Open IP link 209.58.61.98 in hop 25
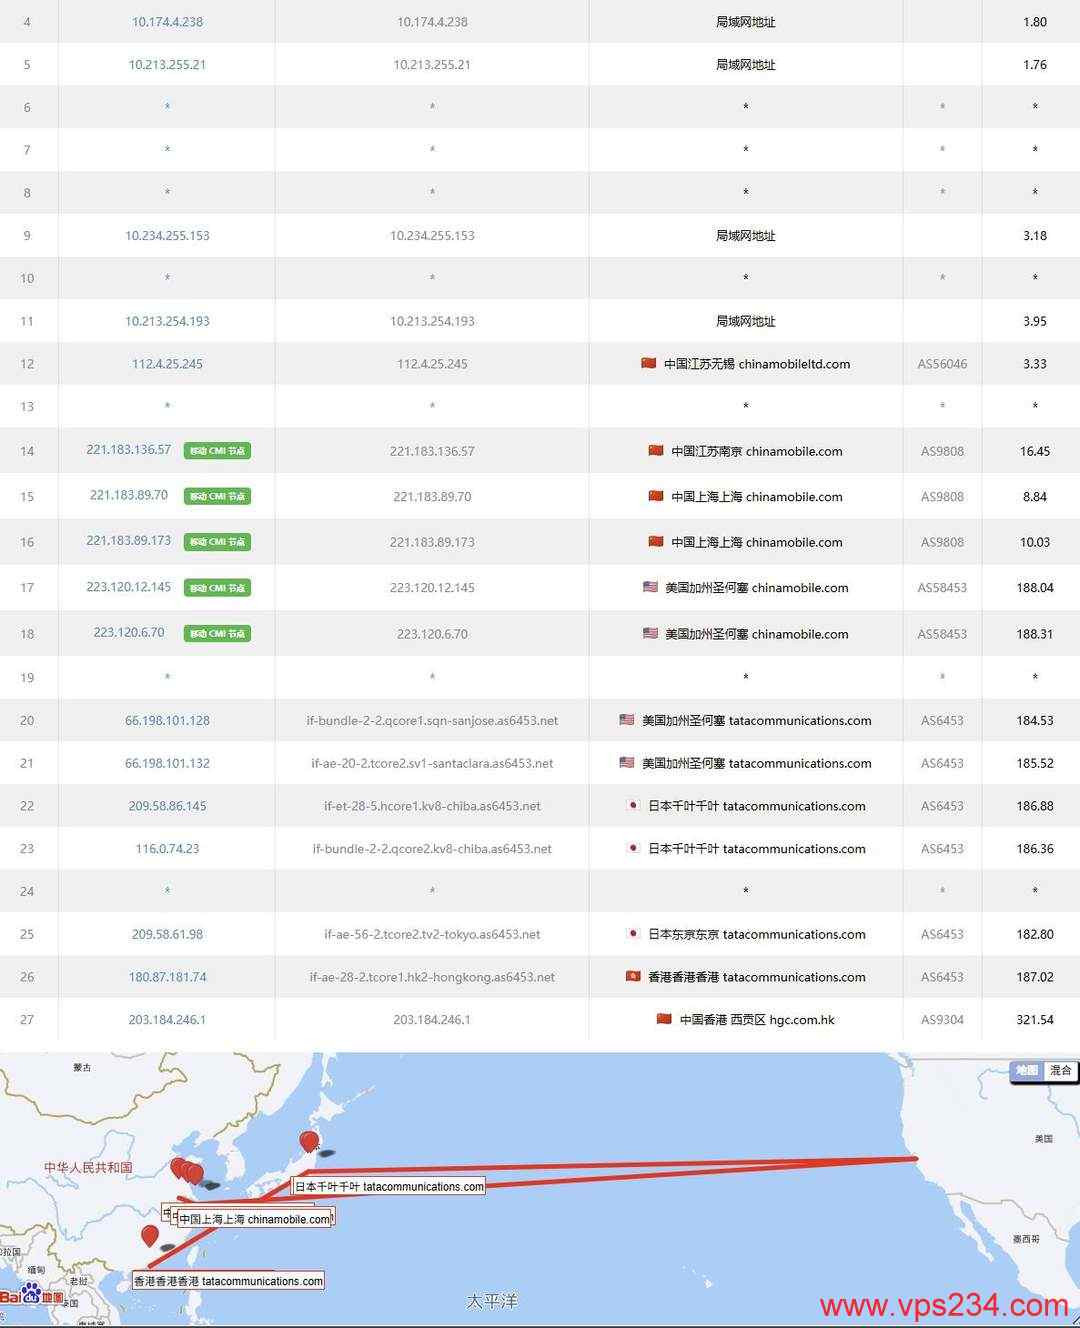The width and height of the screenshot is (1080, 1328). 167,935
